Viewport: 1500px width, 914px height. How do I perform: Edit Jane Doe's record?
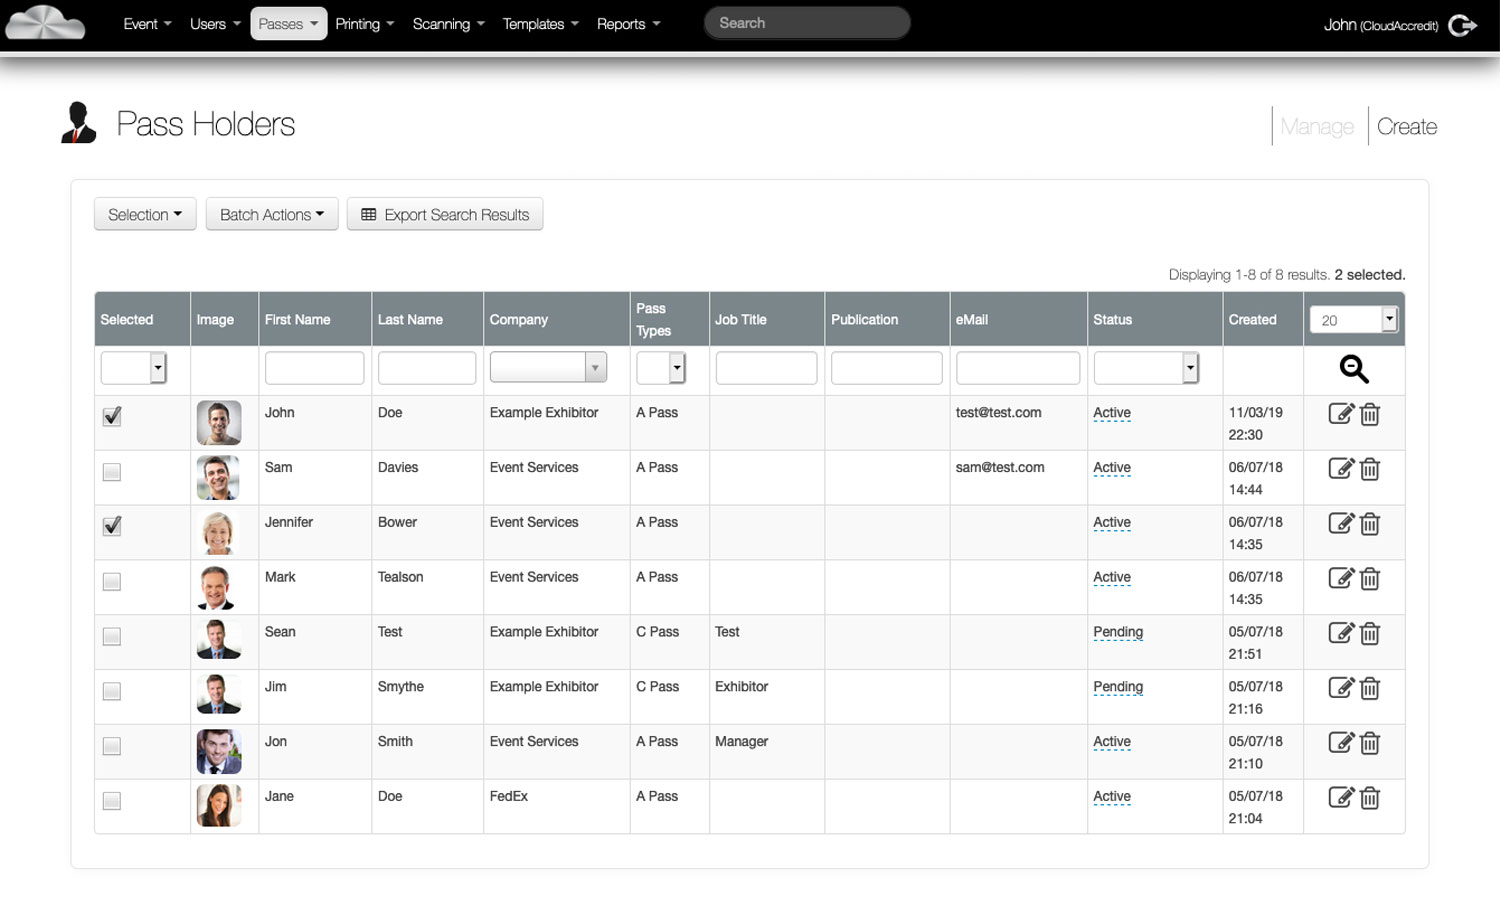point(1341,798)
